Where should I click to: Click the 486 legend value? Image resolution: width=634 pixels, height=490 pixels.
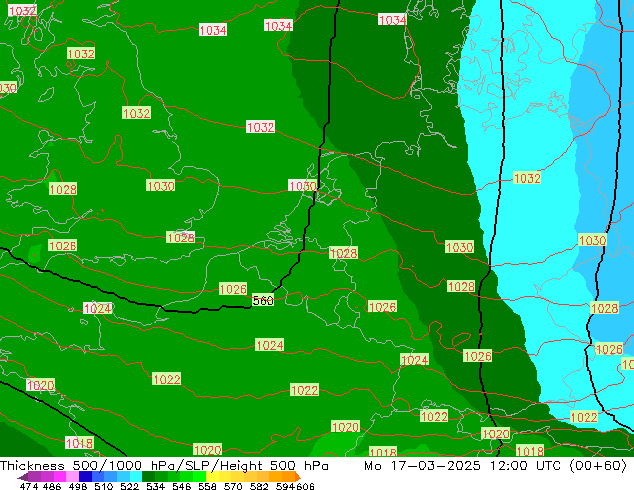coord(52,486)
